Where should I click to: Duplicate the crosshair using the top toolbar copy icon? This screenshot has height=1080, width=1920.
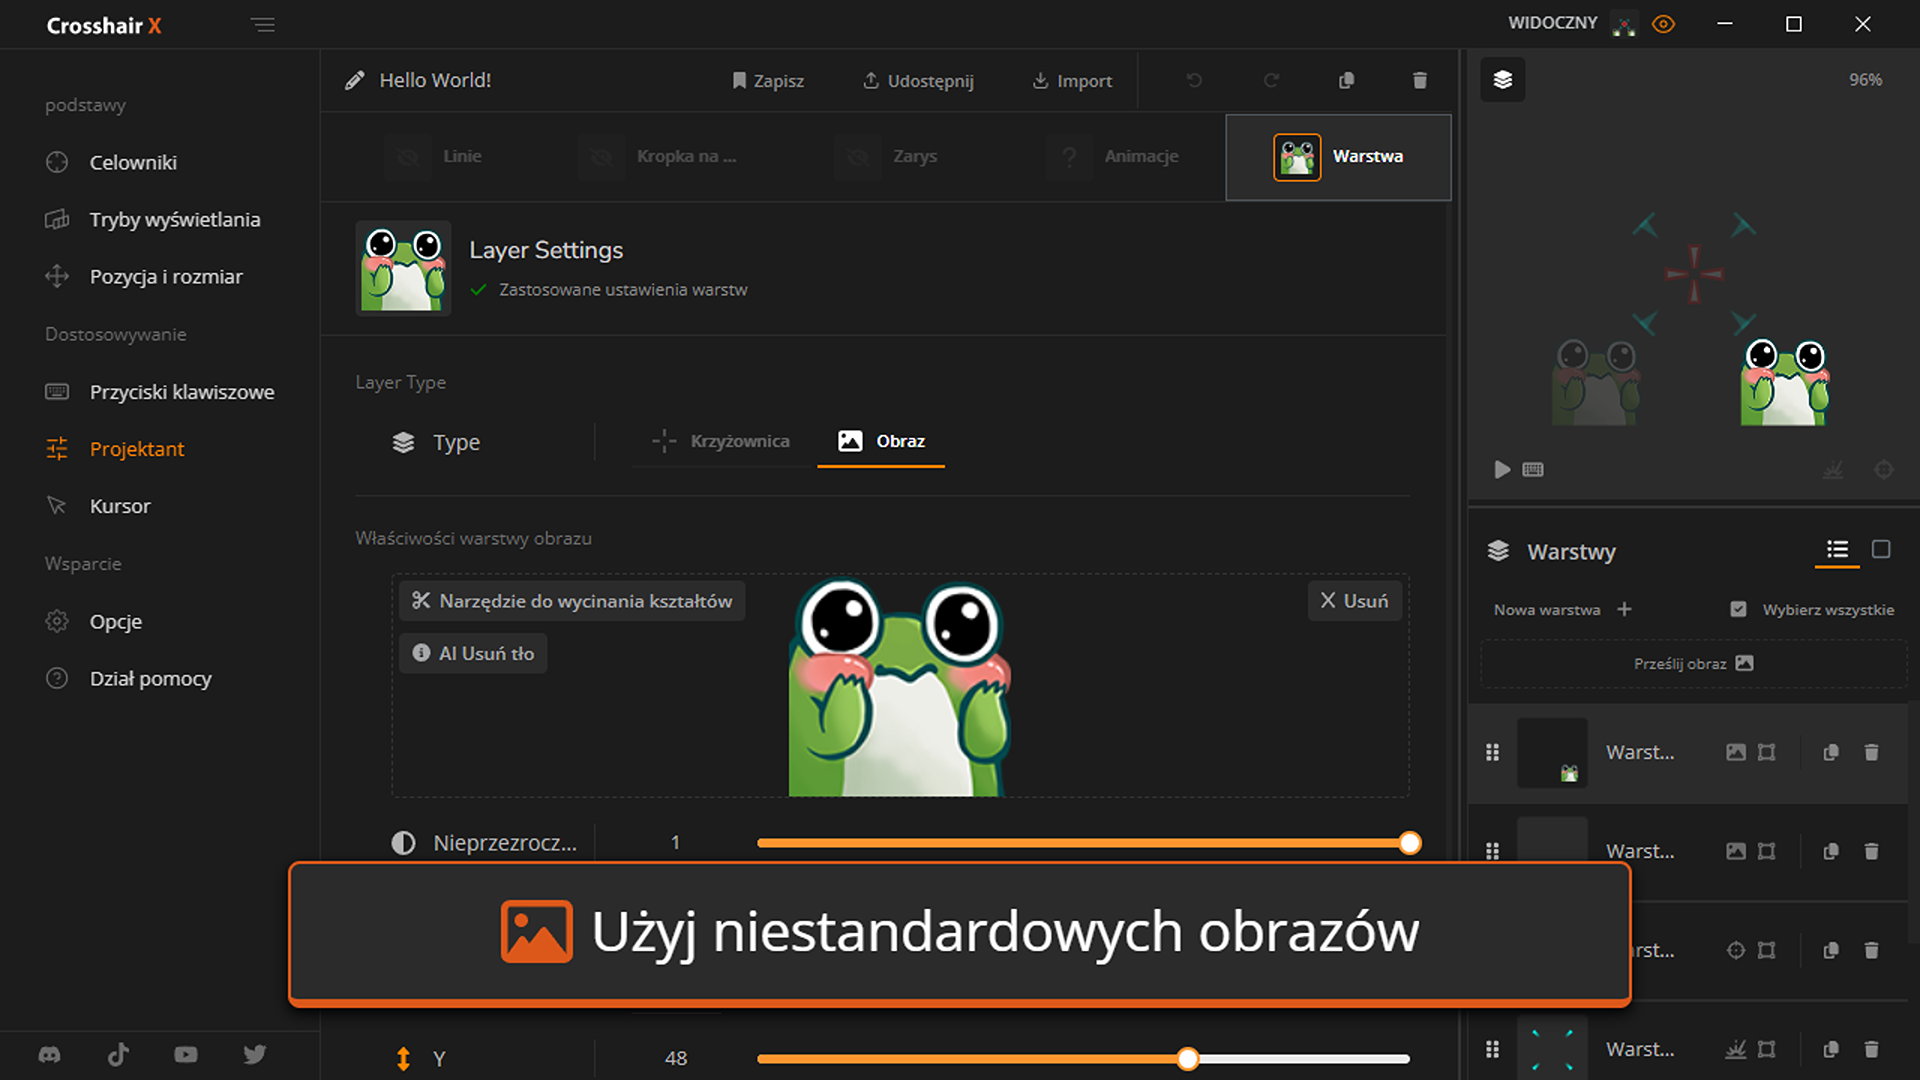click(x=1347, y=80)
